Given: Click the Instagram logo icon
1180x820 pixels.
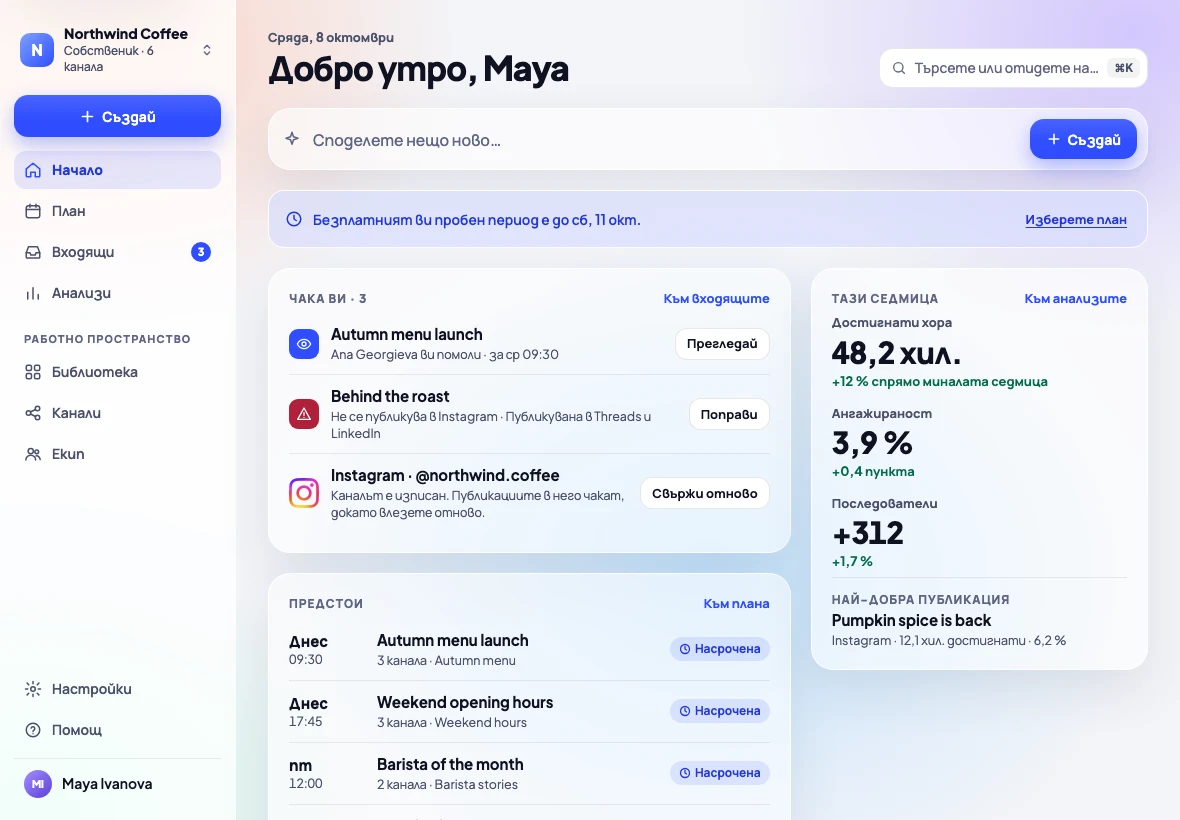Looking at the screenshot, I should pos(304,494).
